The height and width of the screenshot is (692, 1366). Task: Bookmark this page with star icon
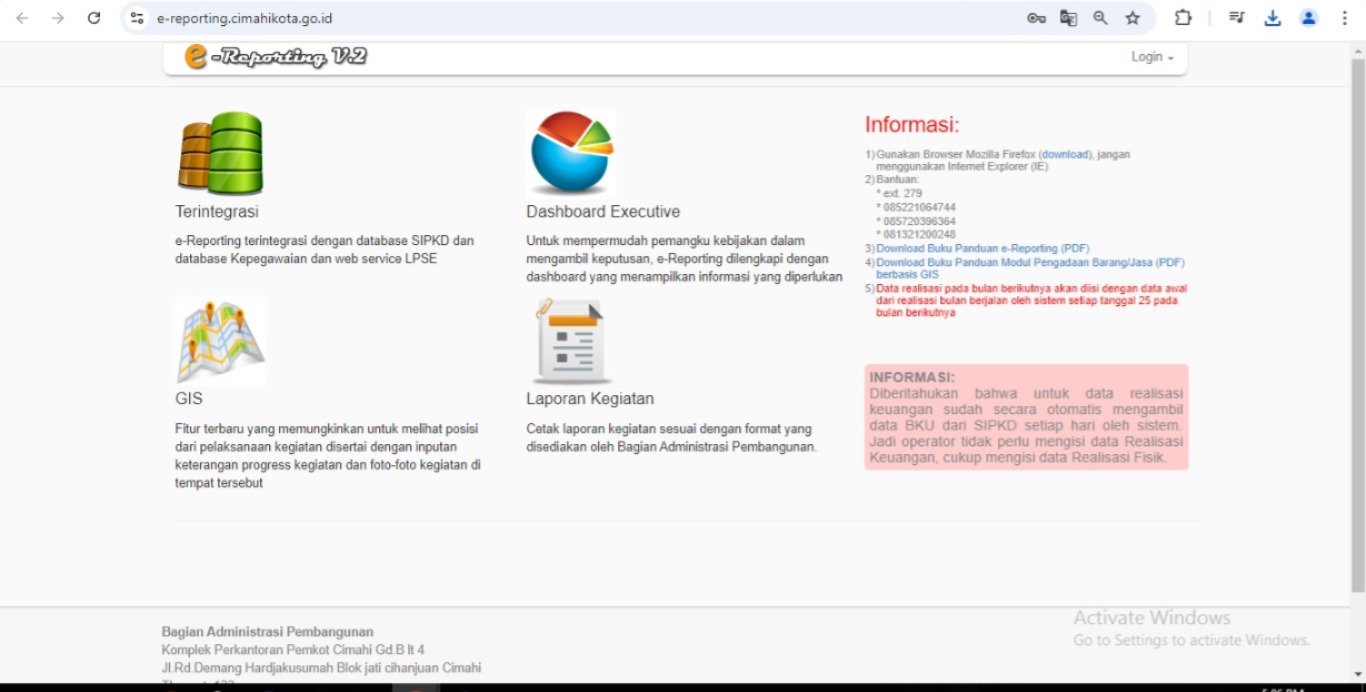pos(1132,18)
